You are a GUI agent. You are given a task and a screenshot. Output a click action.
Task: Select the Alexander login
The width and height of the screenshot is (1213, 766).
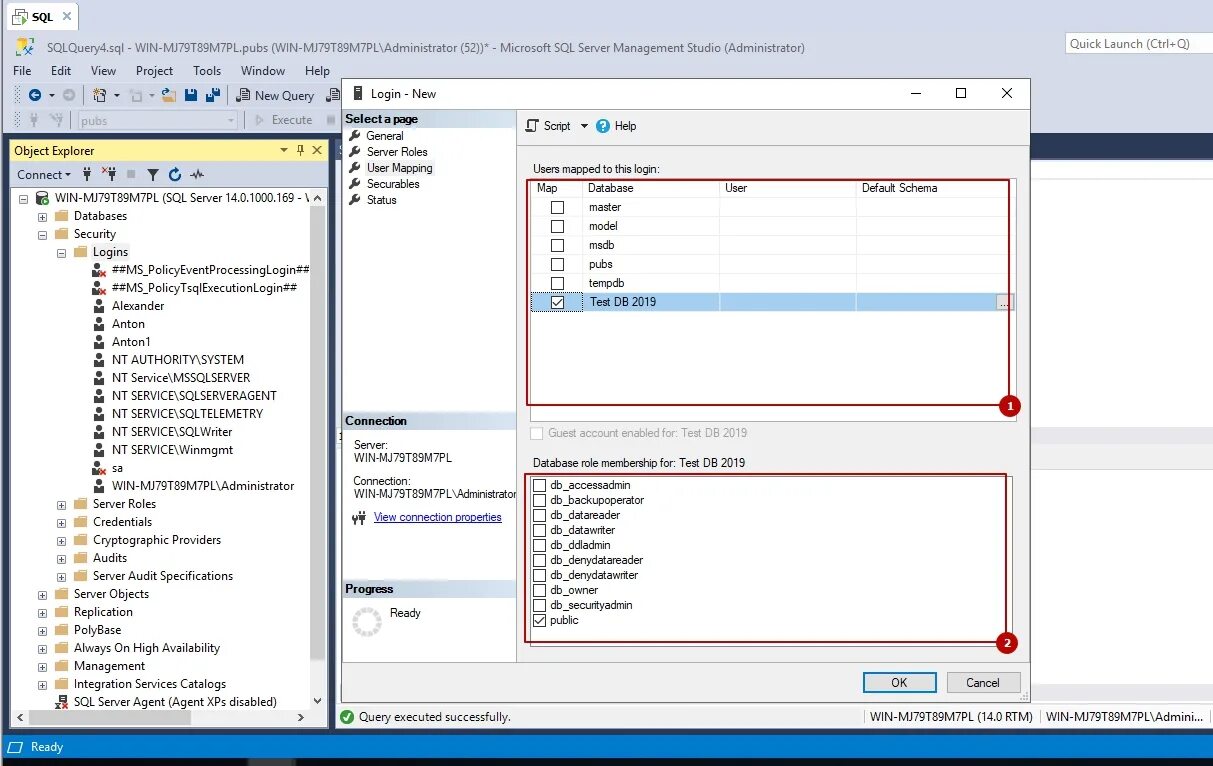[x=138, y=306]
